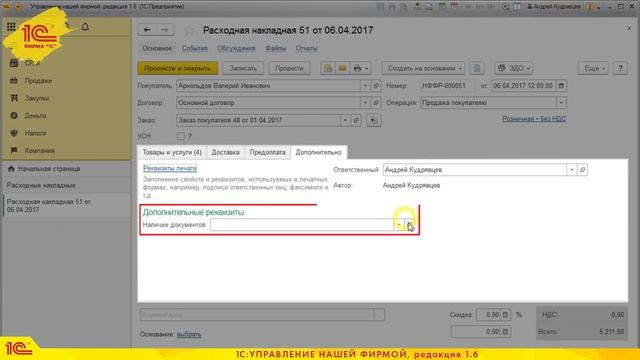This screenshot has width=640, height=360.
Task: Click icon right of Создать на основании
Action: (x=477, y=68)
